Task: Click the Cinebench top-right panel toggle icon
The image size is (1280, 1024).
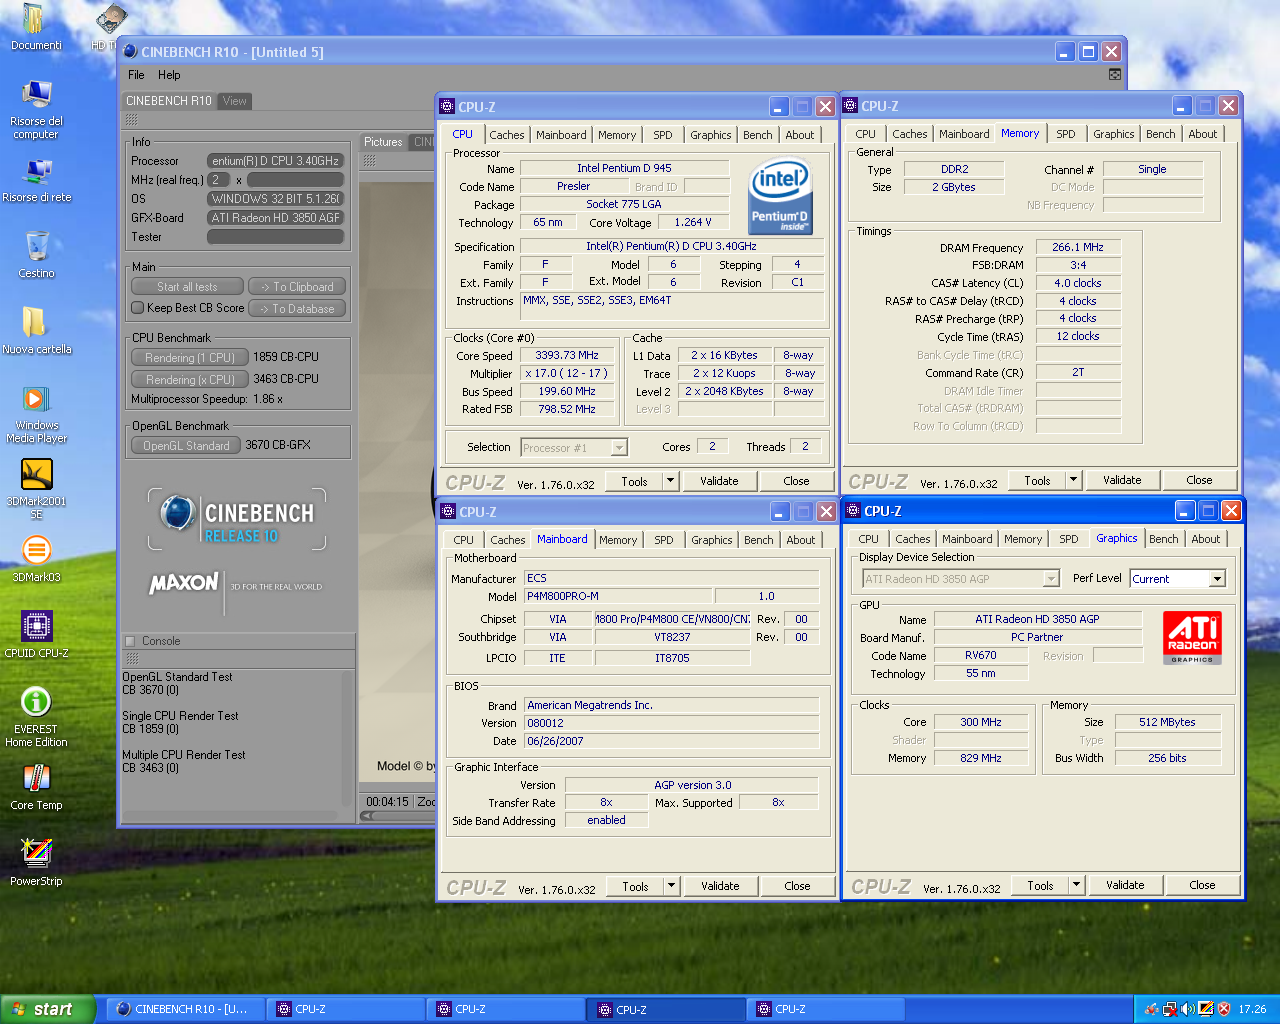Action: (1115, 75)
